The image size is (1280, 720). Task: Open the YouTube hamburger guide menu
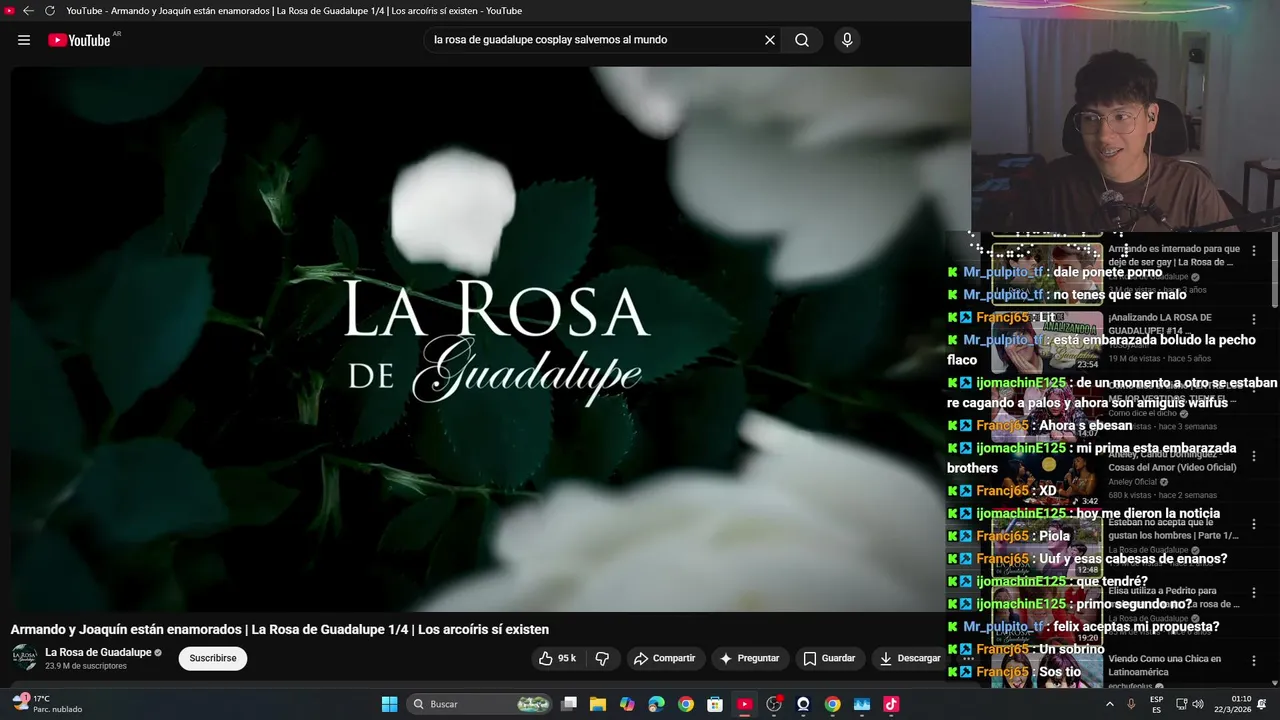point(24,40)
